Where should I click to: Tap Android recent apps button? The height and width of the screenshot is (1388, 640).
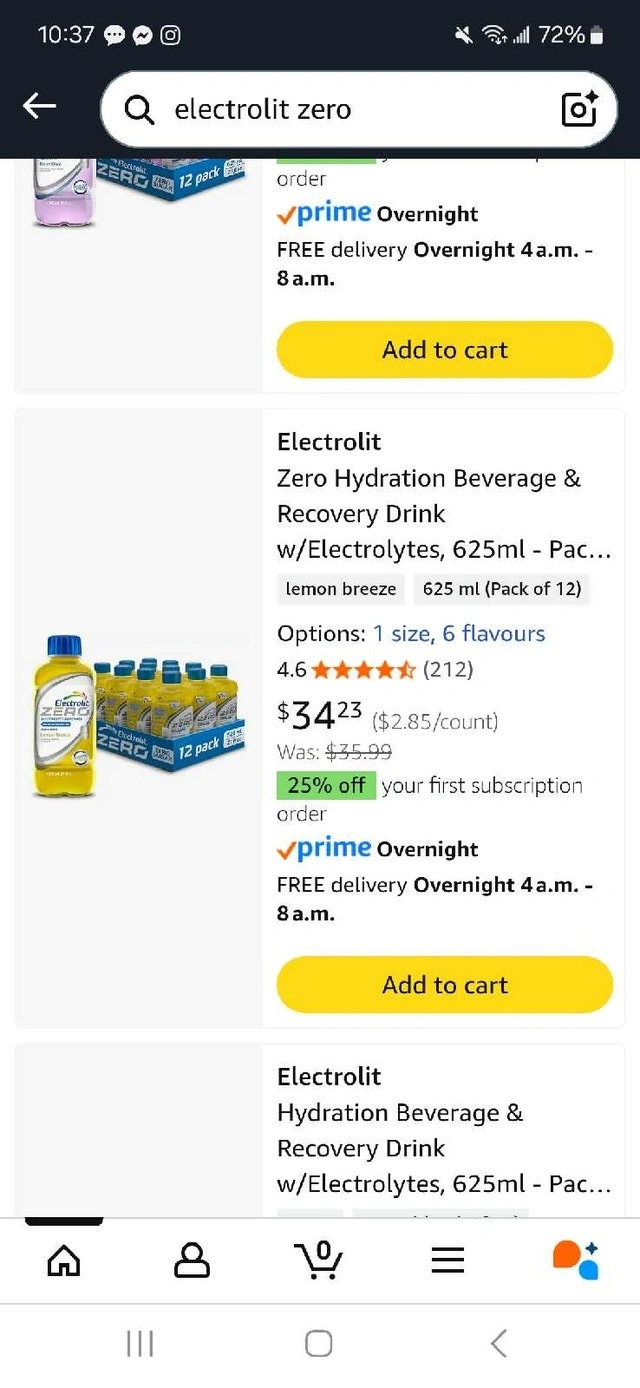[140, 1343]
